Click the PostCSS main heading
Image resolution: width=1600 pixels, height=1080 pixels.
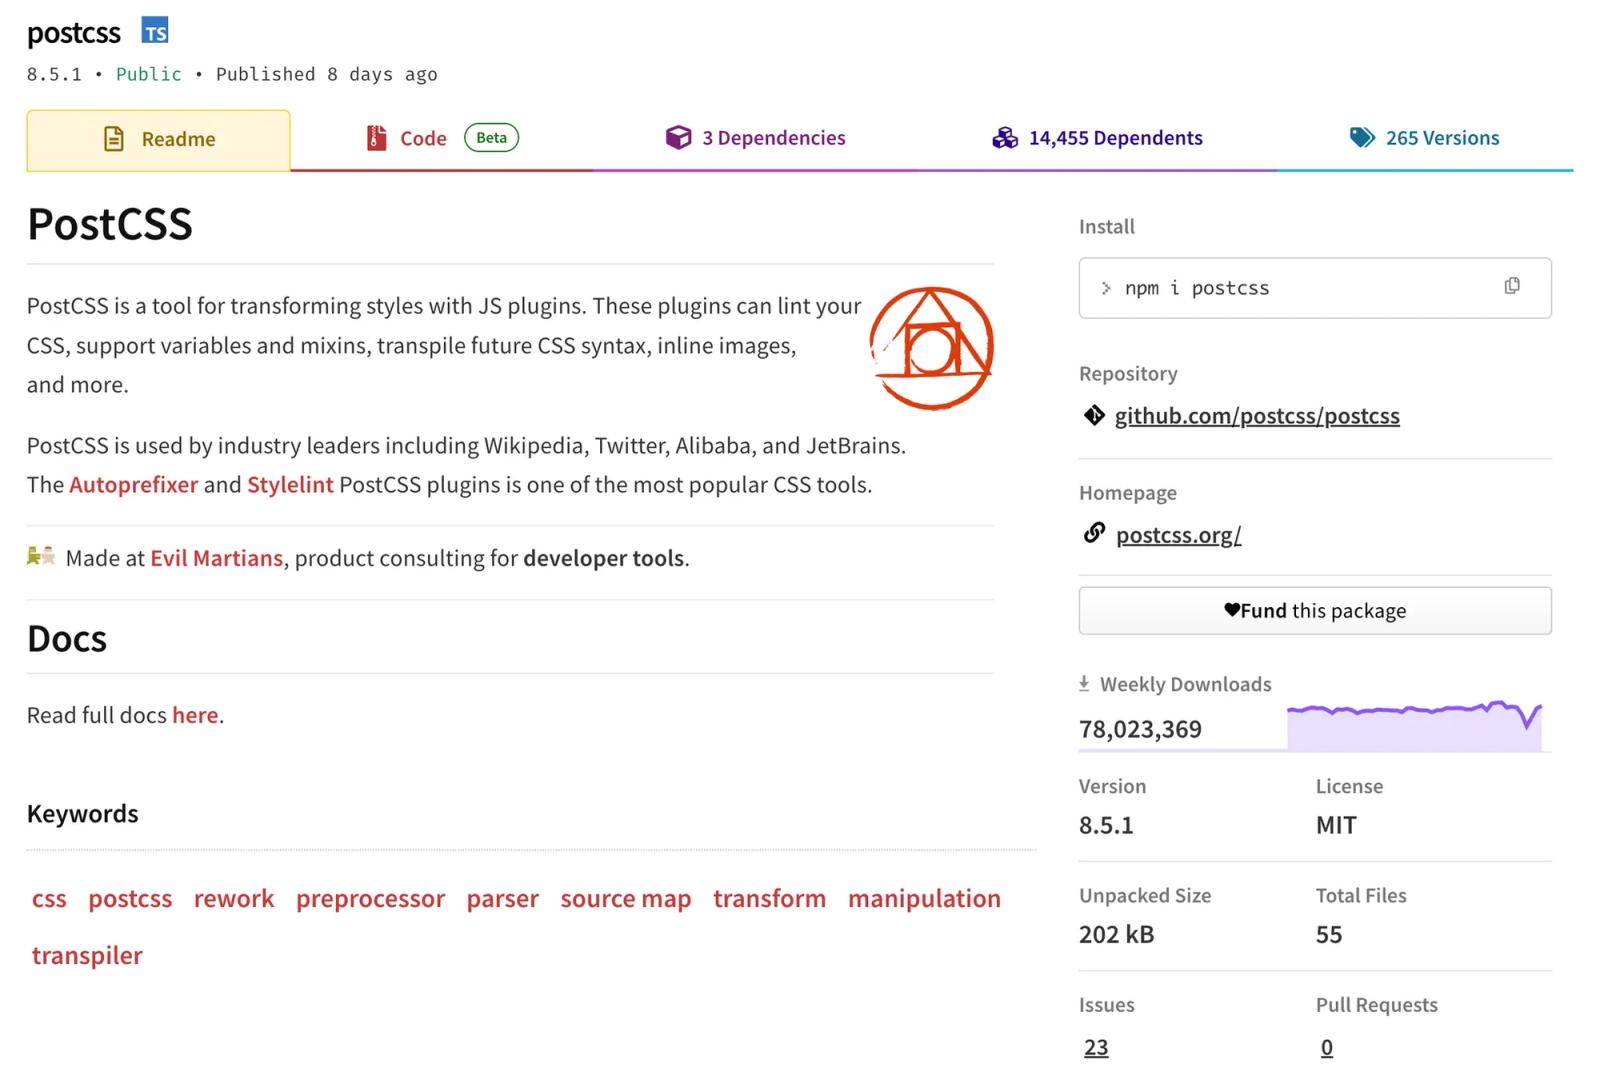(x=110, y=224)
